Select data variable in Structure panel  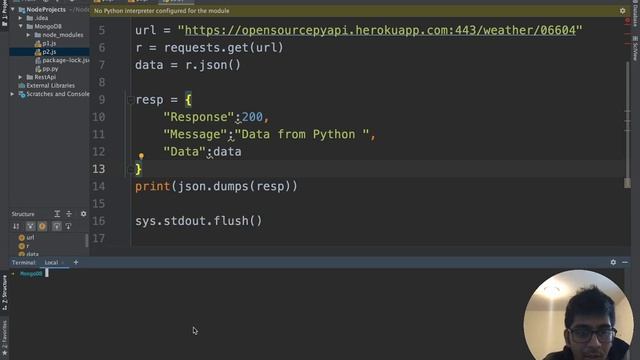click(x=29, y=254)
